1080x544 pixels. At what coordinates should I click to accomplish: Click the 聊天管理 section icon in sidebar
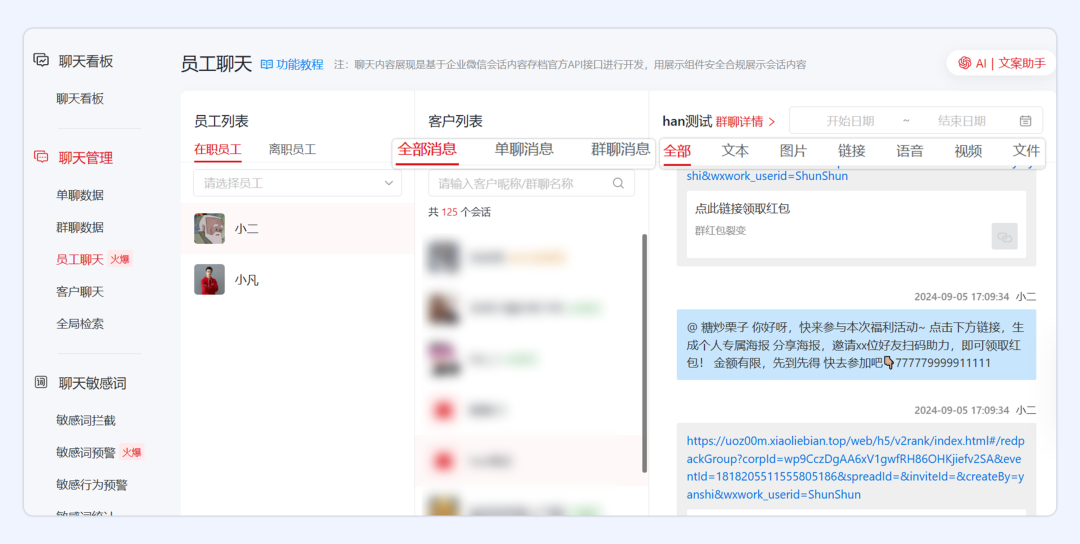pos(41,157)
